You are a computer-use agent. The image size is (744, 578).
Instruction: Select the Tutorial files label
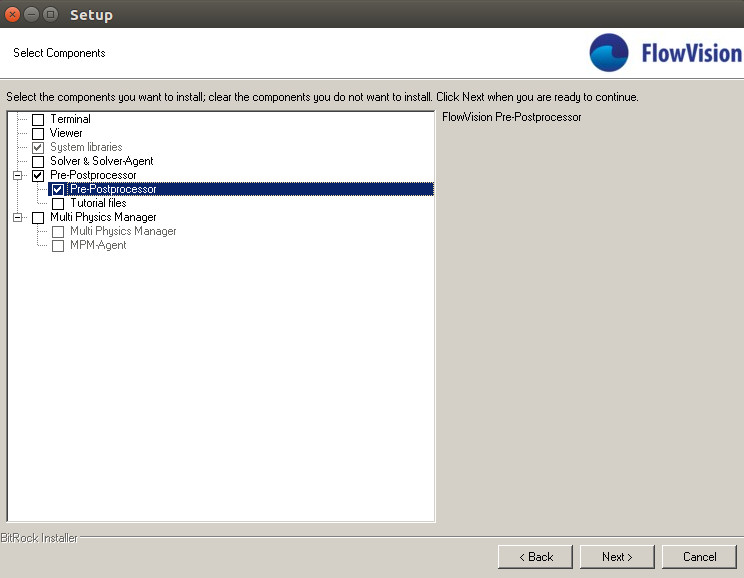[x=98, y=203]
